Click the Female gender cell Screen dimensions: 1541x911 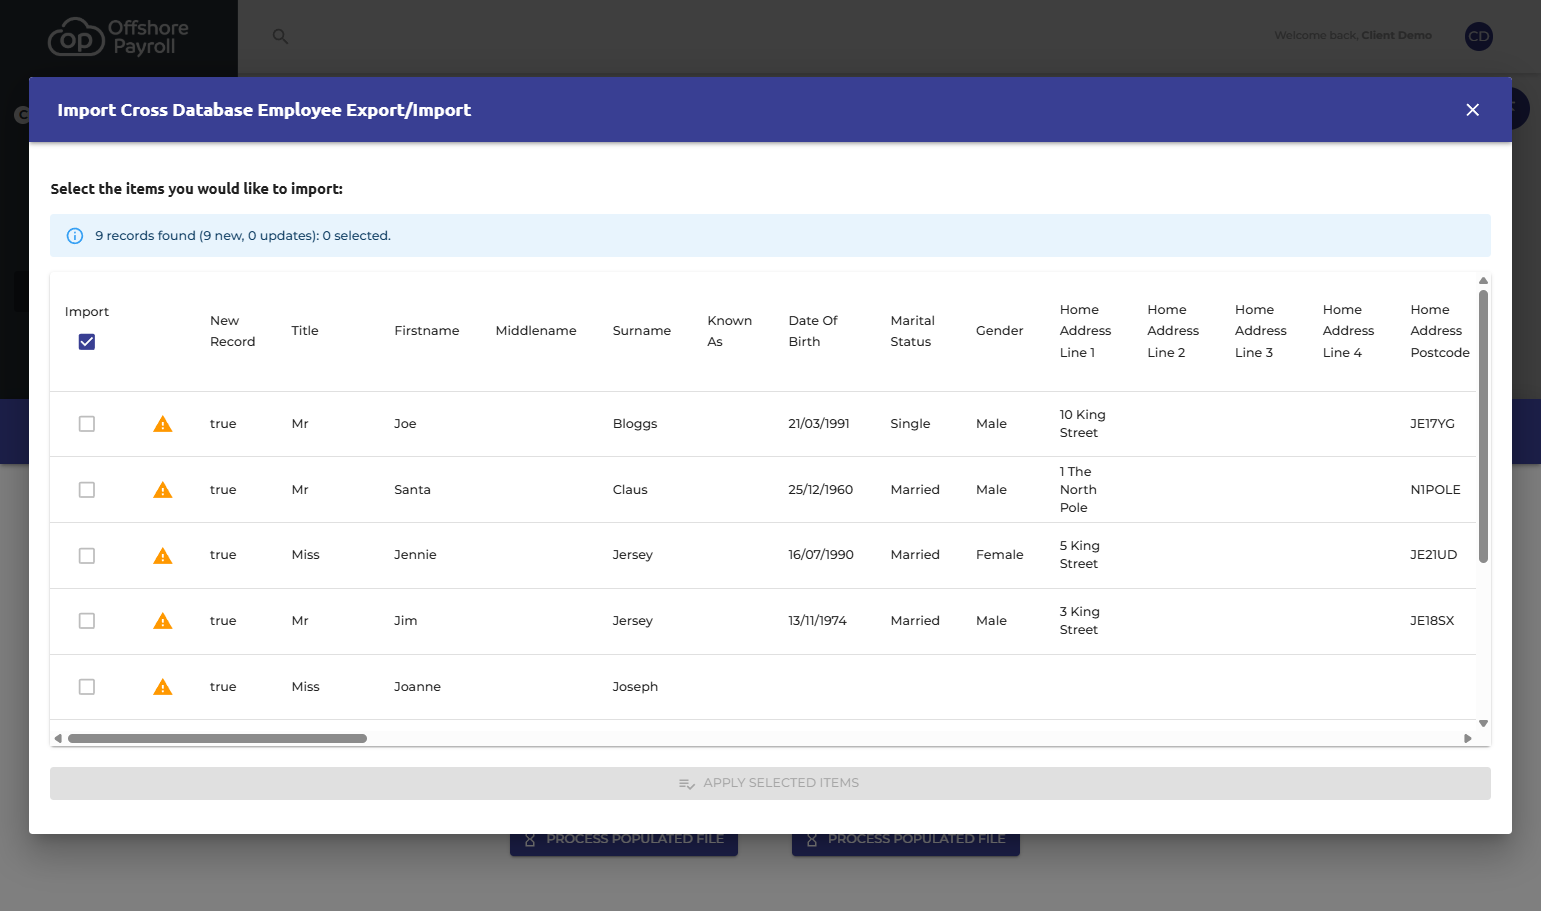[x=999, y=555]
